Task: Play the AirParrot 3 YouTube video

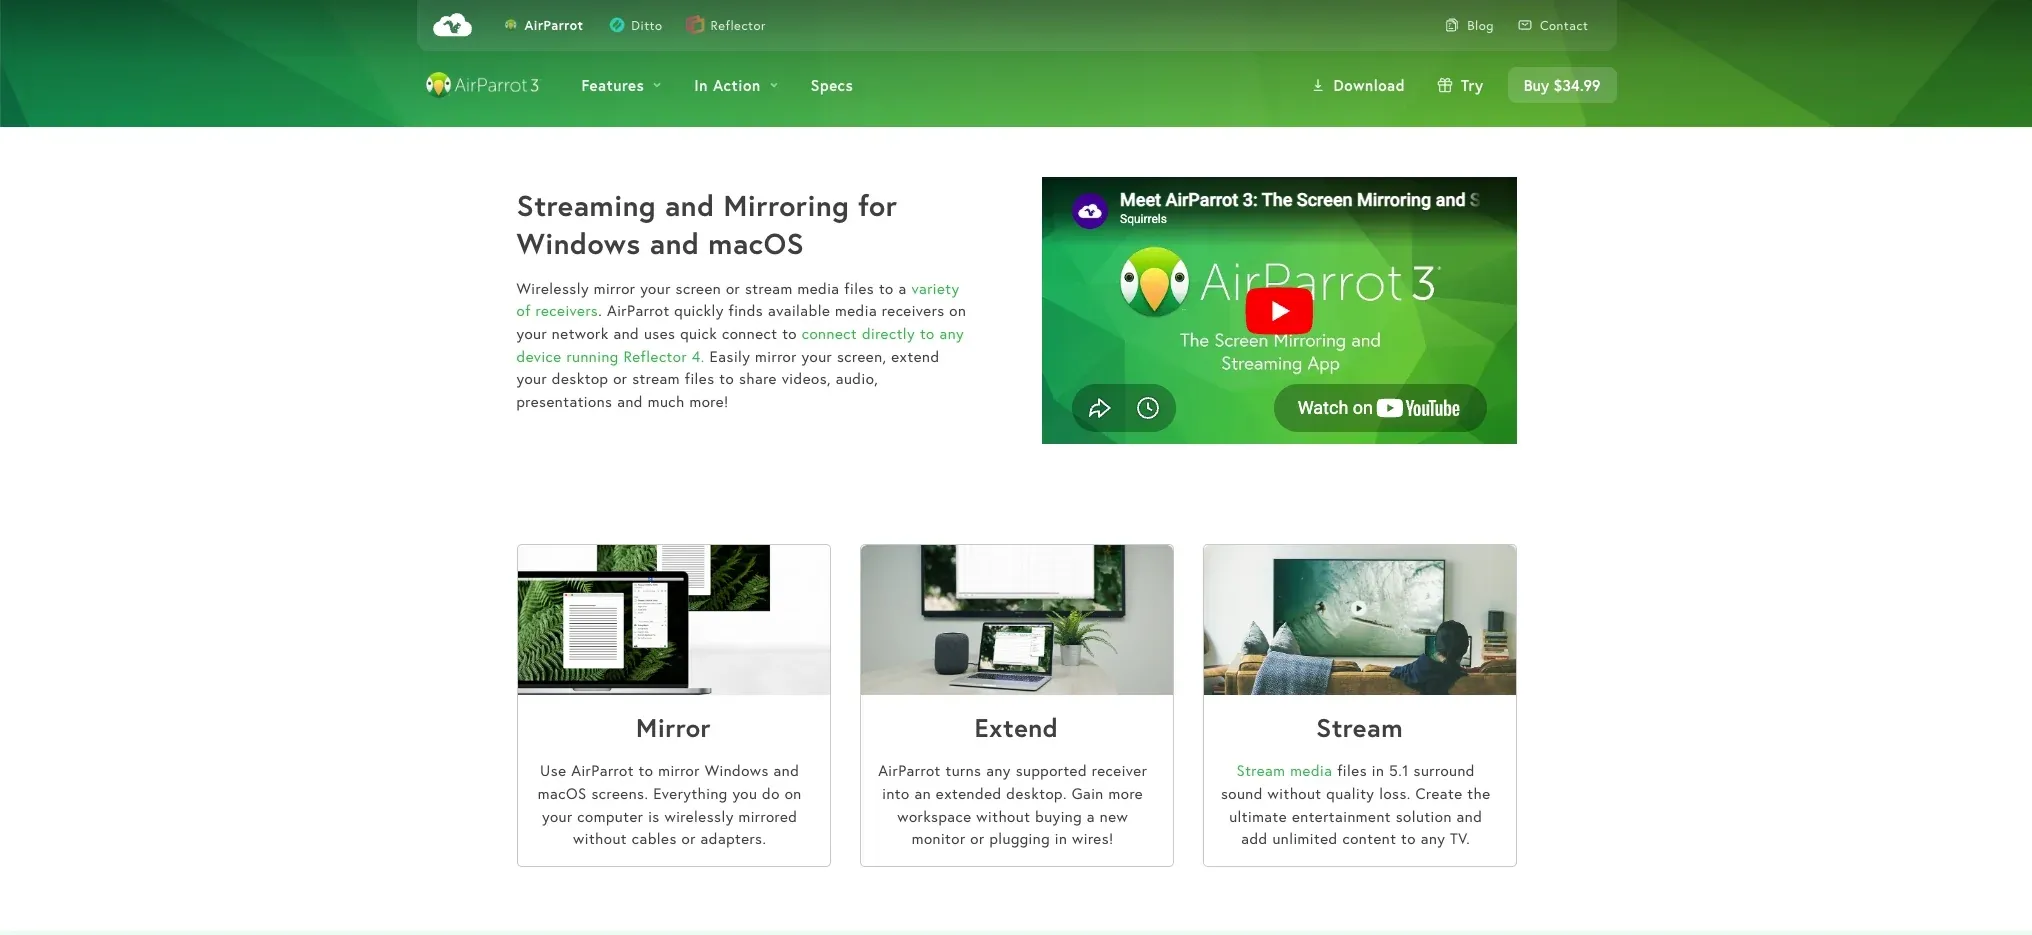Action: (1279, 311)
